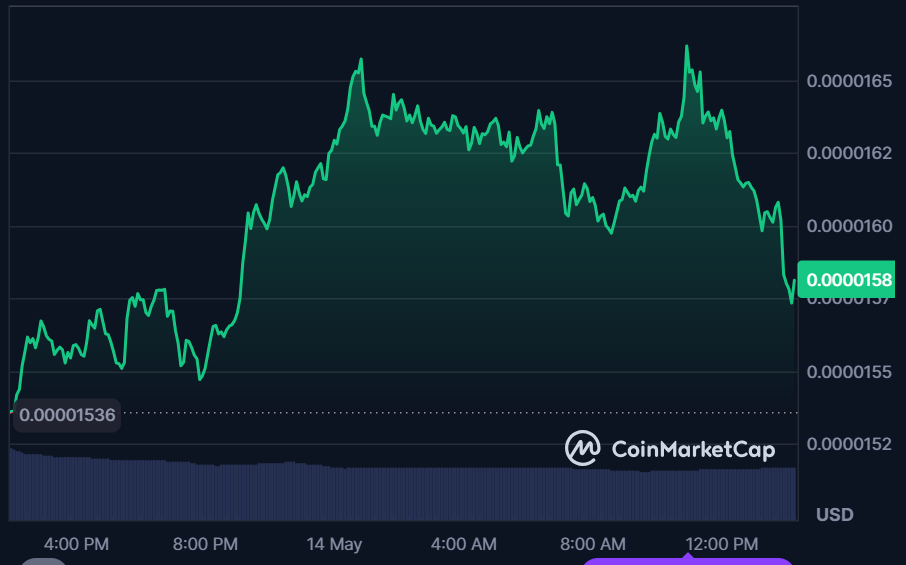Select the 0.0000160 price axis label
Image resolution: width=906 pixels, height=565 pixels.
[849, 226]
